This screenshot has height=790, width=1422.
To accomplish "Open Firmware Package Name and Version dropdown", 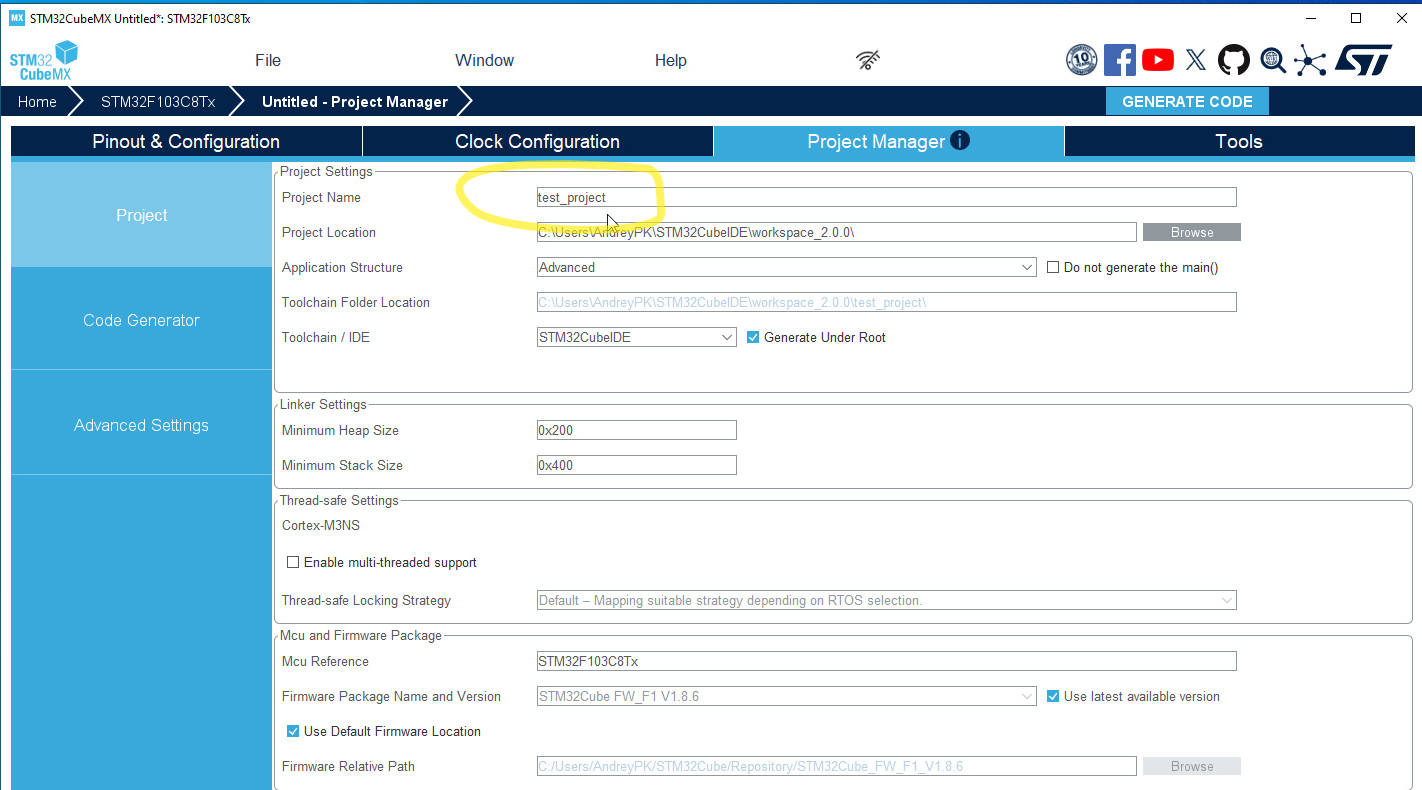I will tap(787, 696).
